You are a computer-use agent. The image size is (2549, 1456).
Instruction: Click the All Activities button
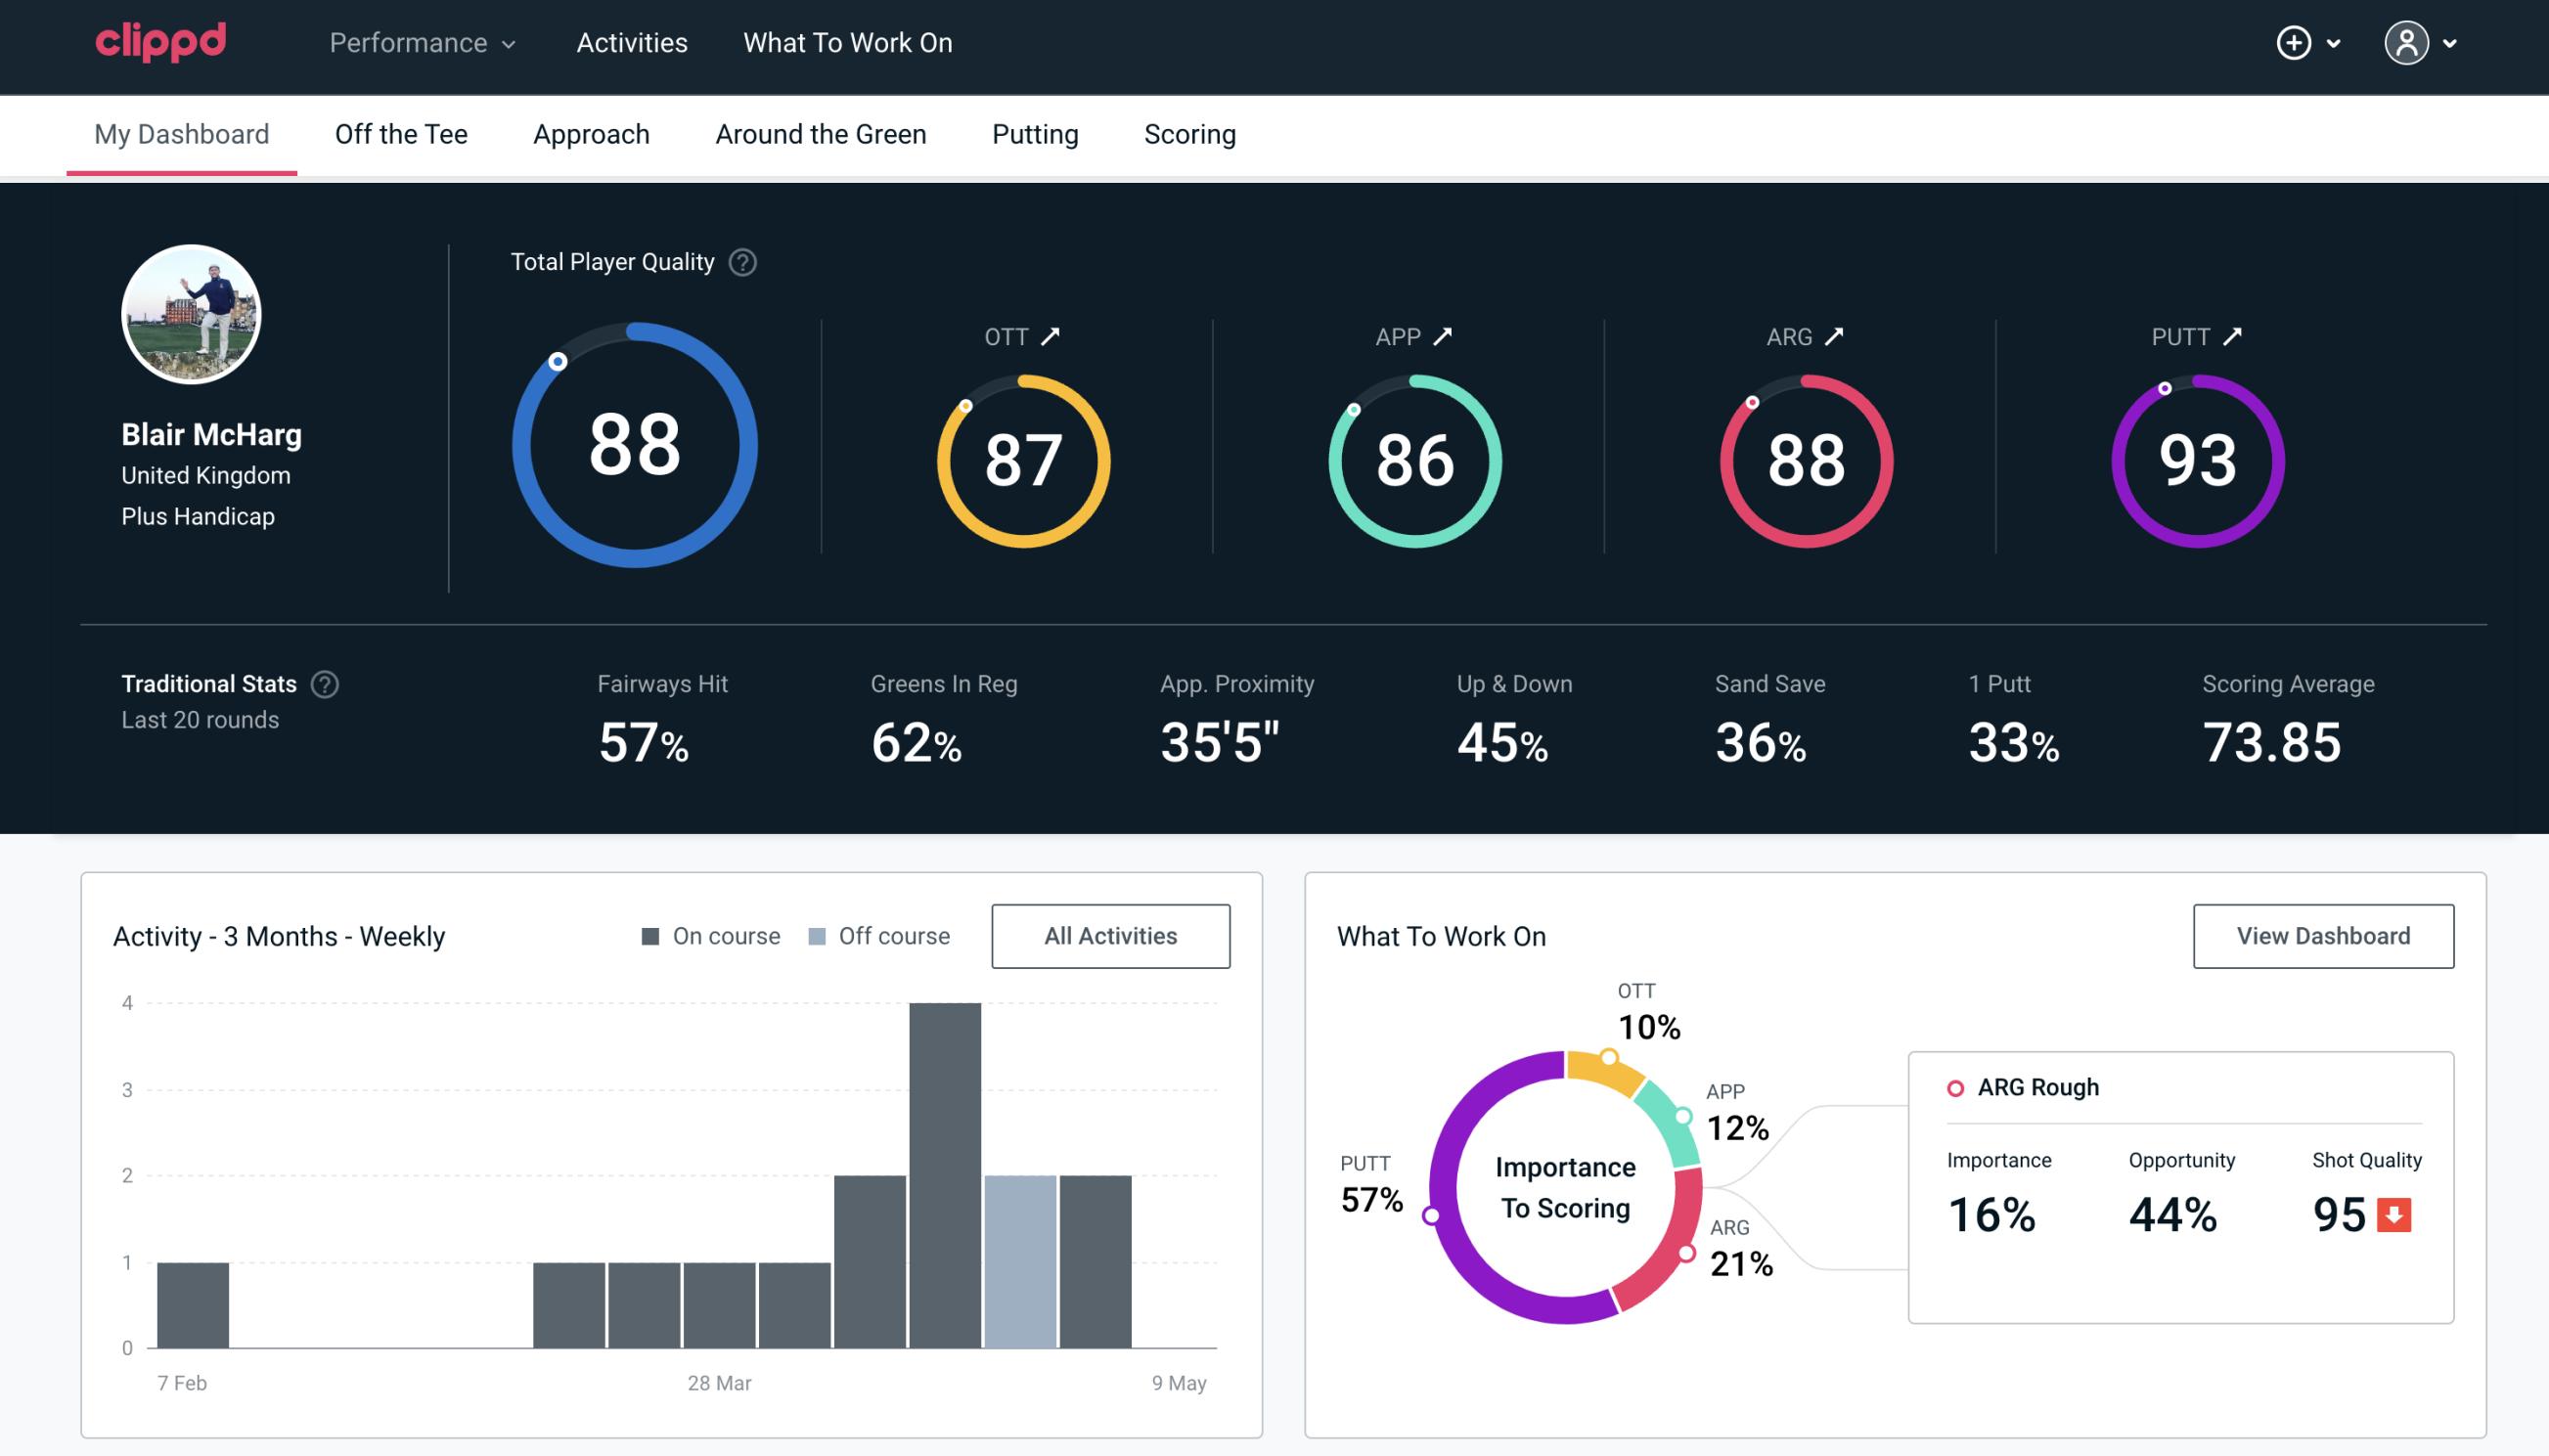[x=1110, y=936]
